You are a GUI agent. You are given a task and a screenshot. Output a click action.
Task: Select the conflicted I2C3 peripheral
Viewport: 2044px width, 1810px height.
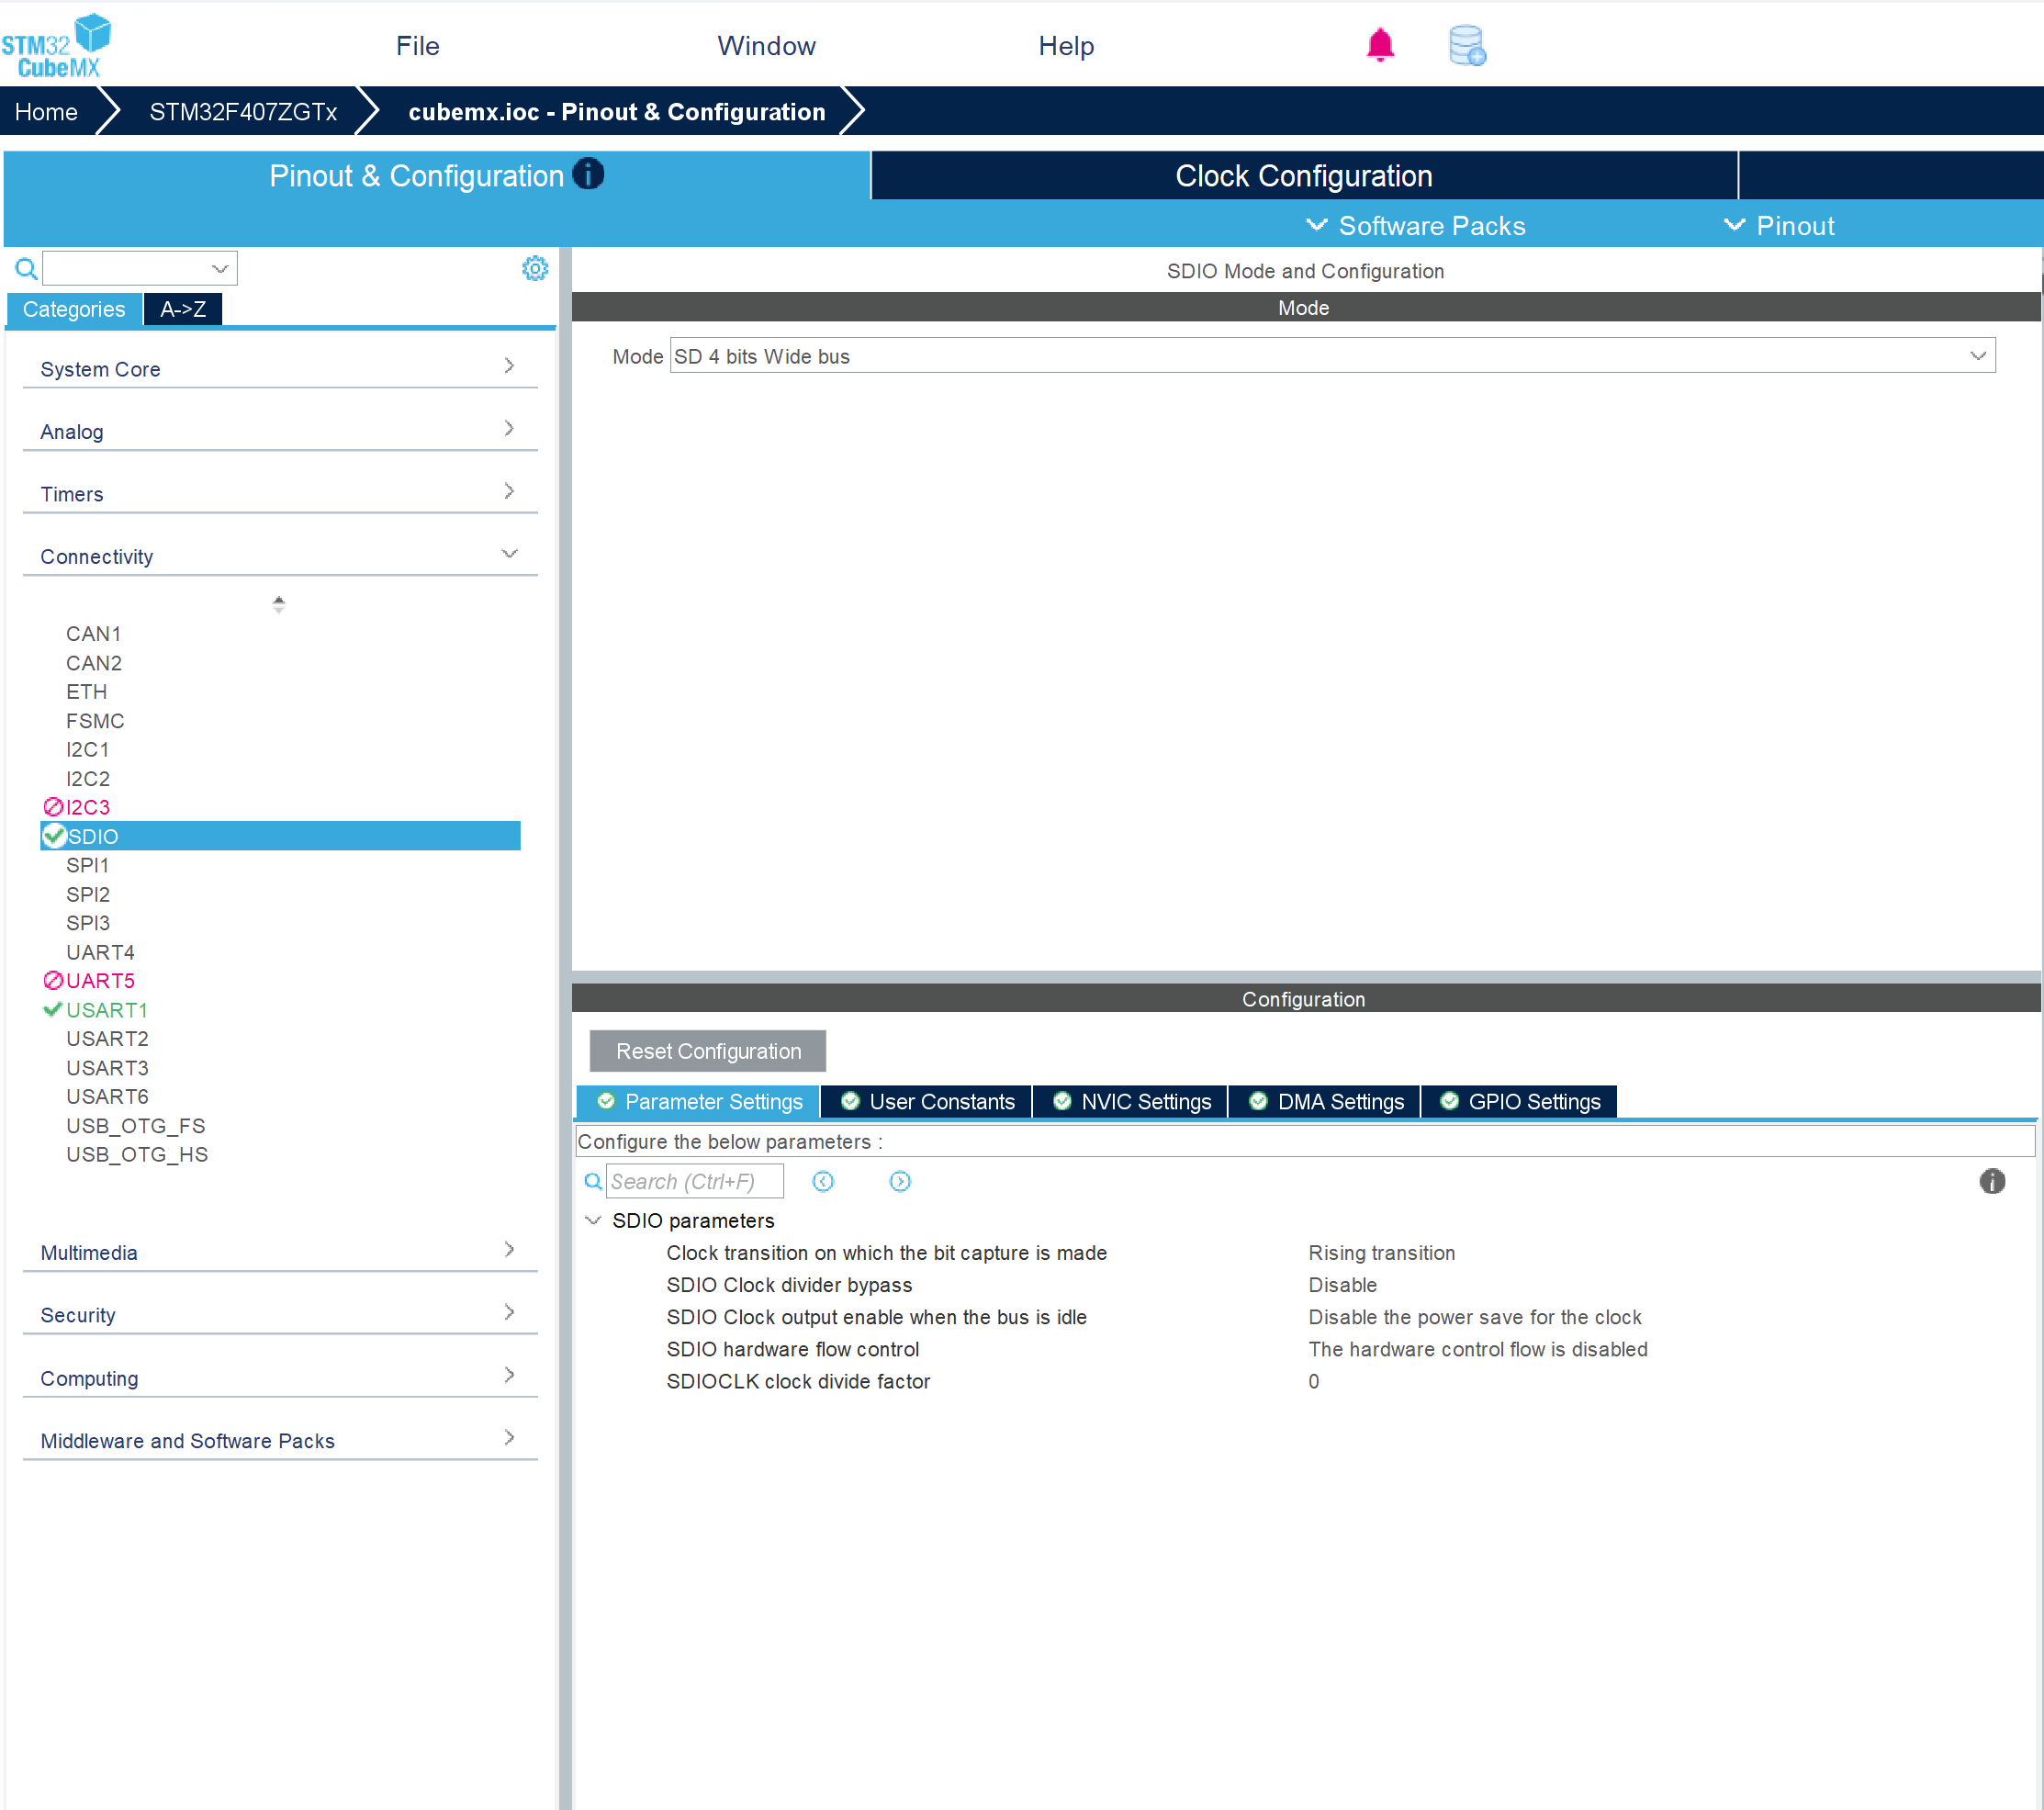point(87,807)
